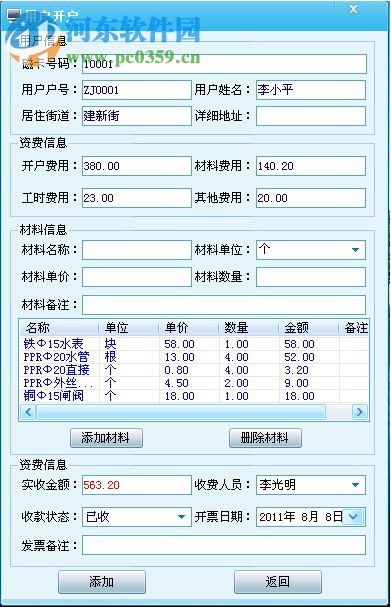Click the 备注 column header
The image size is (391, 607).
click(354, 328)
